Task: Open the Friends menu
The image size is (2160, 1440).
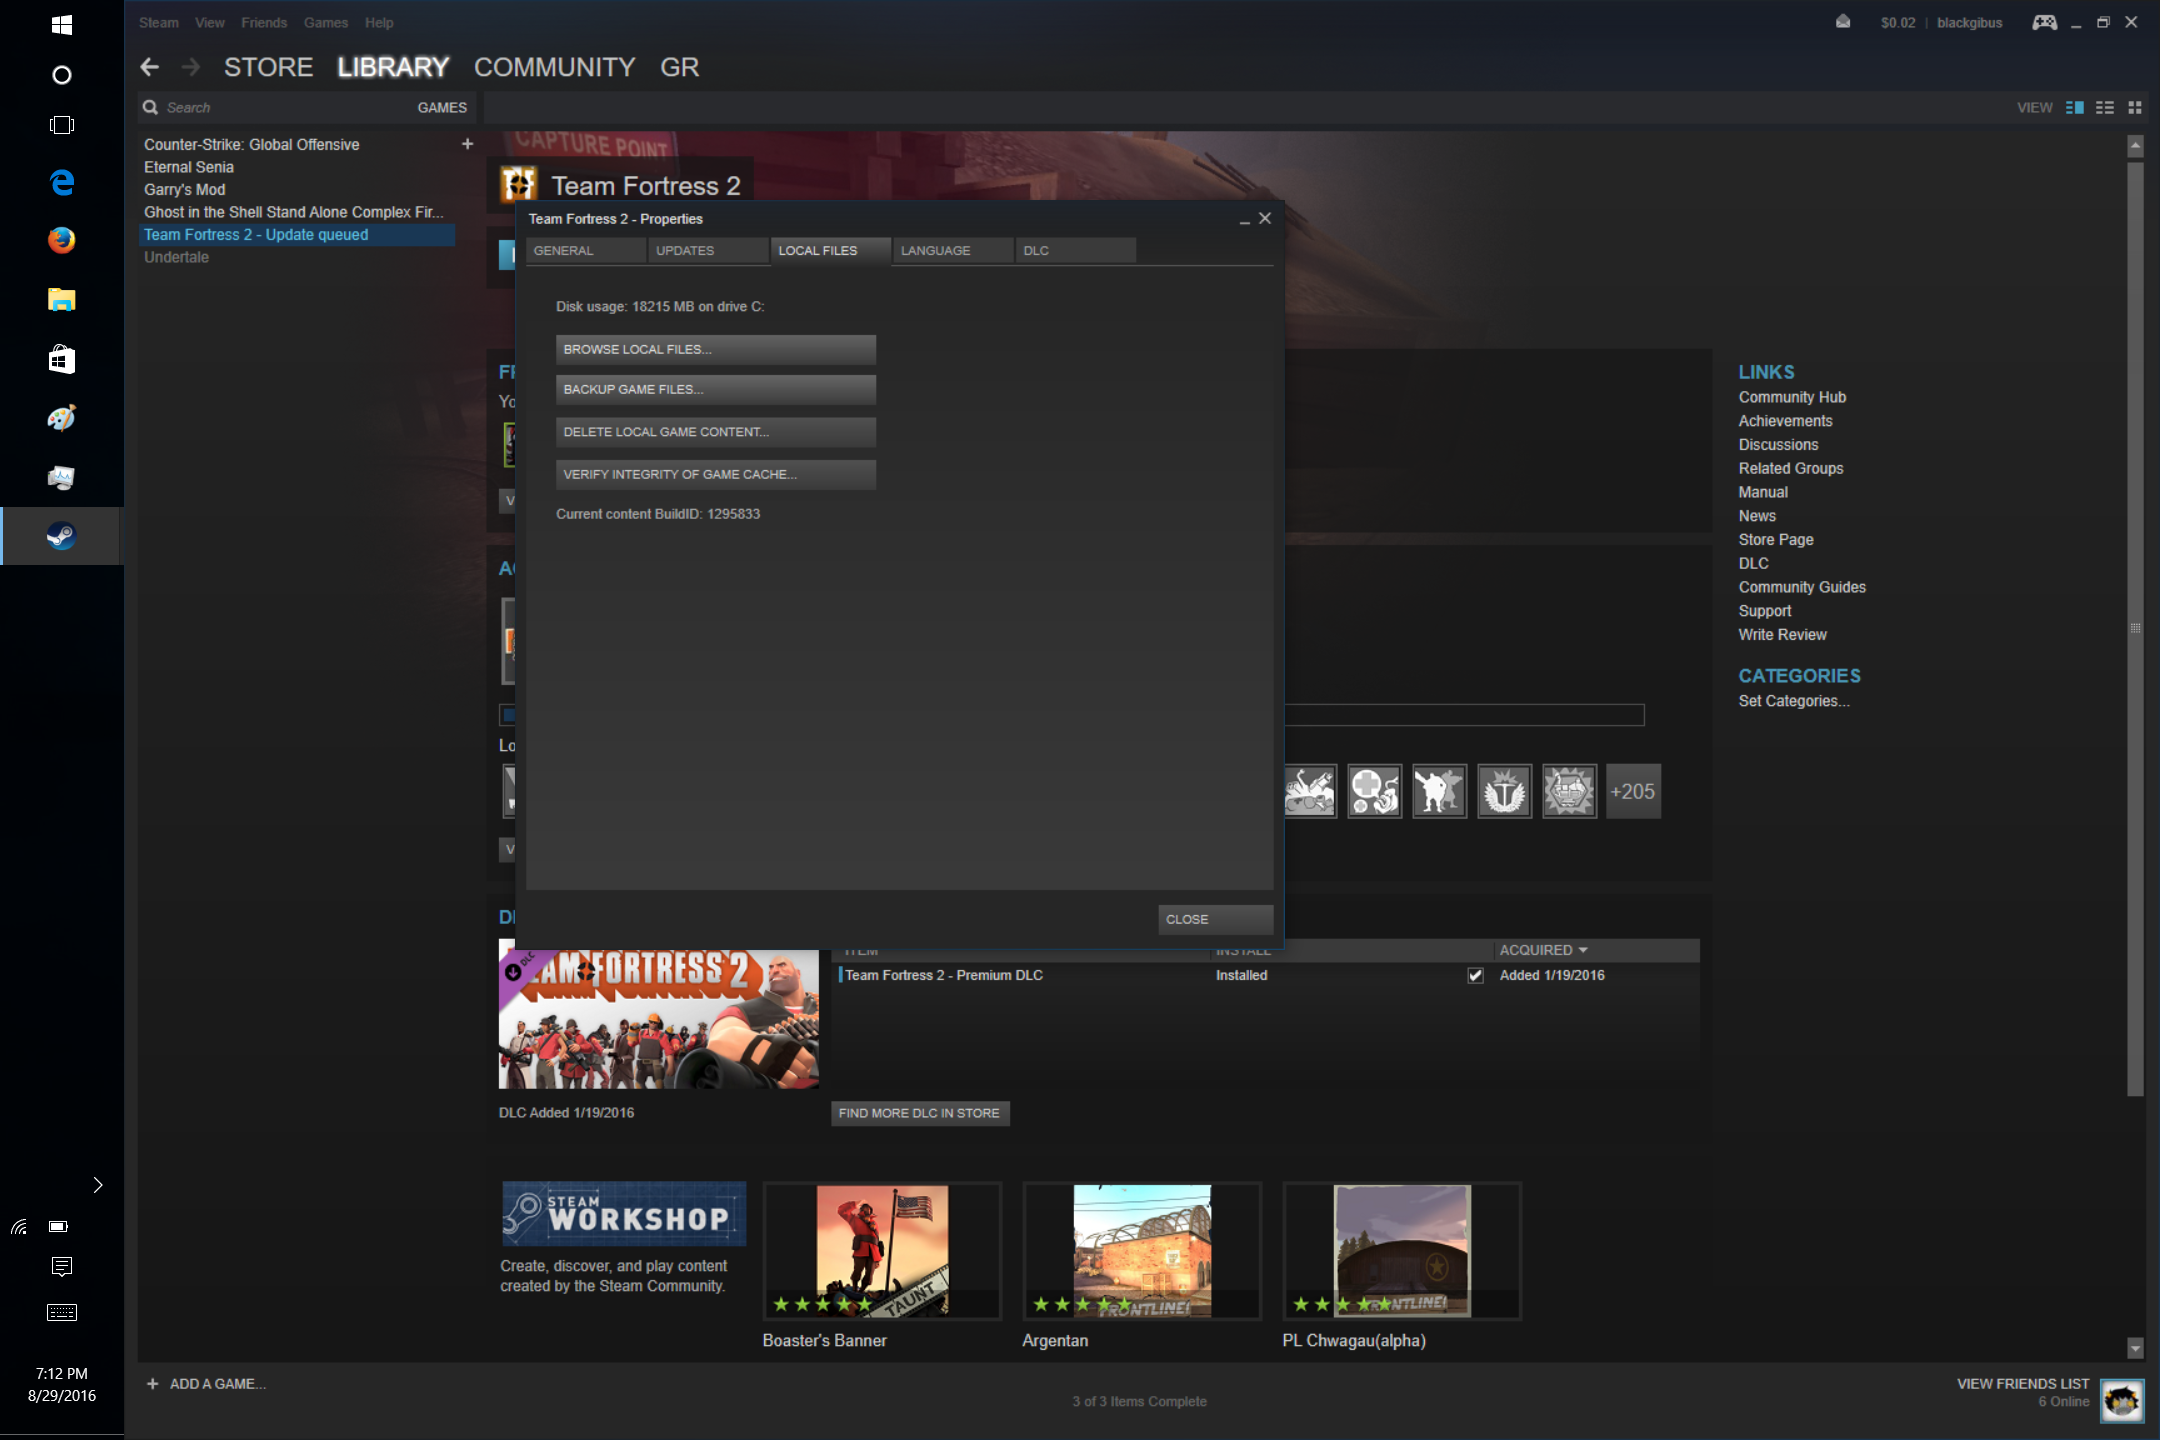Action: 263,22
